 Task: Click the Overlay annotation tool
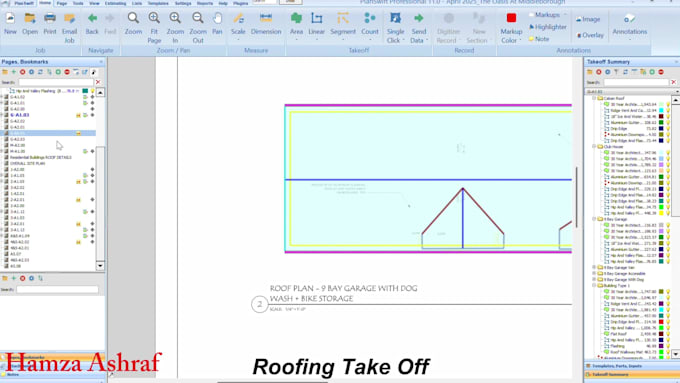pos(590,35)
